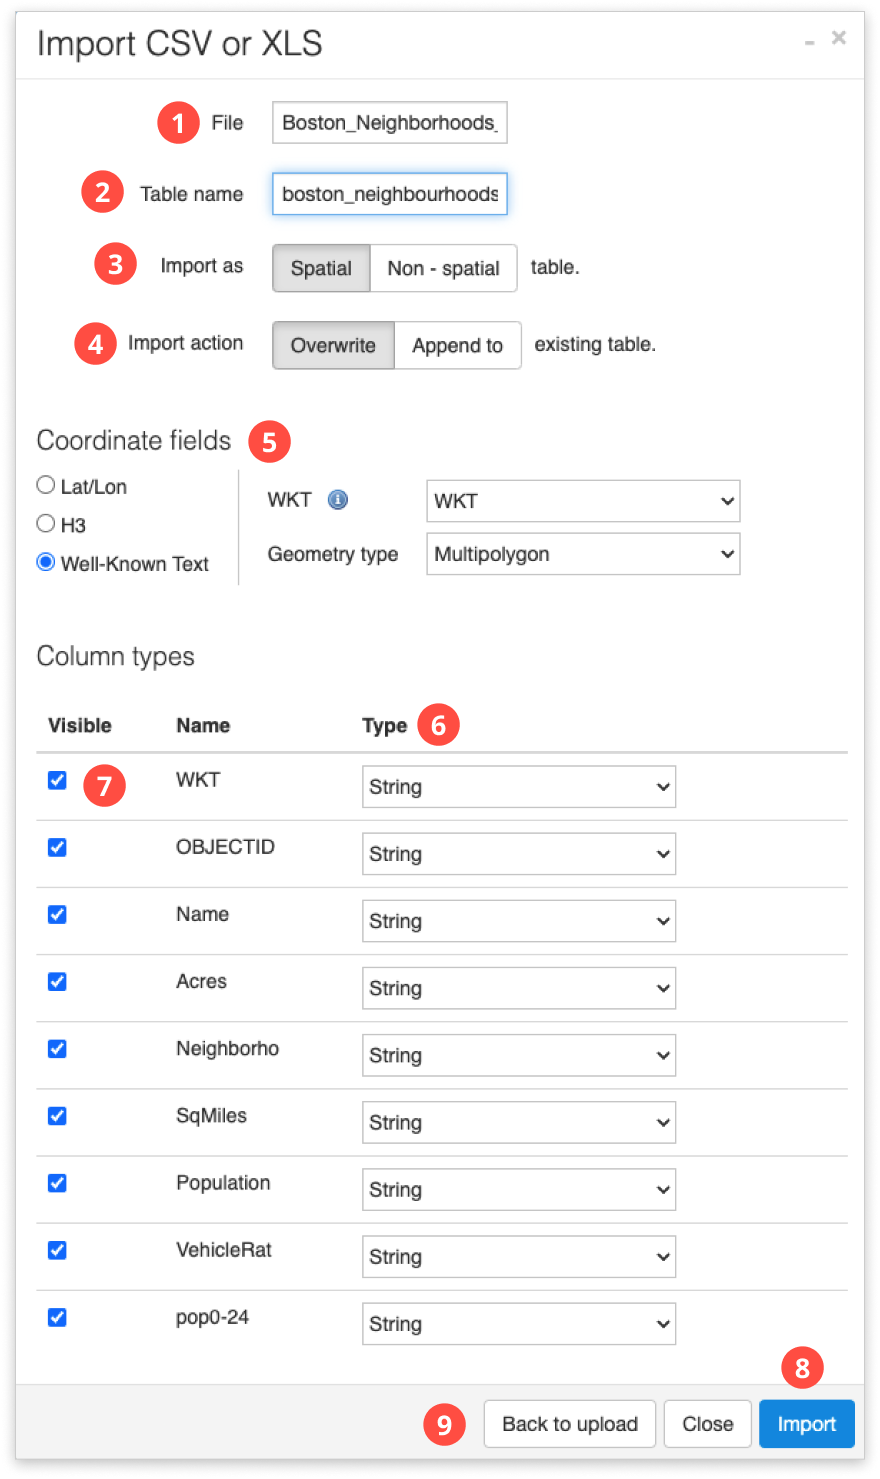The image size is (880, 1479).
Task: Select Spatial as the import type
Action: coord(320,268)
